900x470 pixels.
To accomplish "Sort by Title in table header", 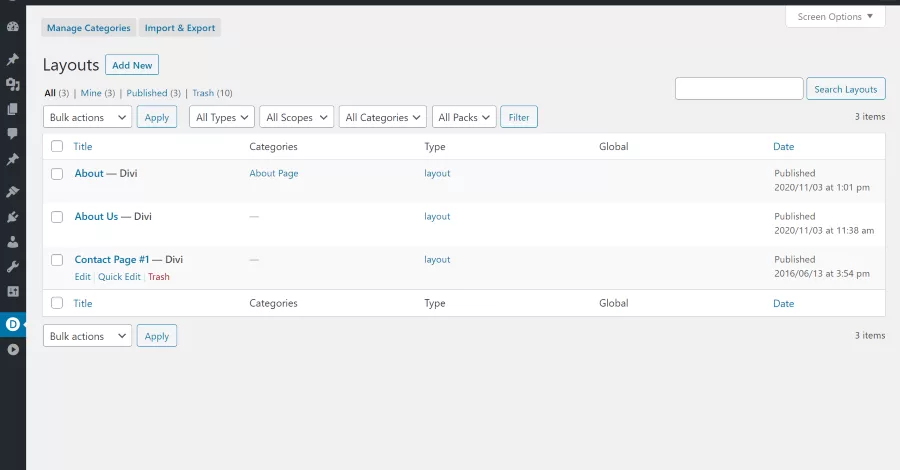I will [x=83, y=146].
